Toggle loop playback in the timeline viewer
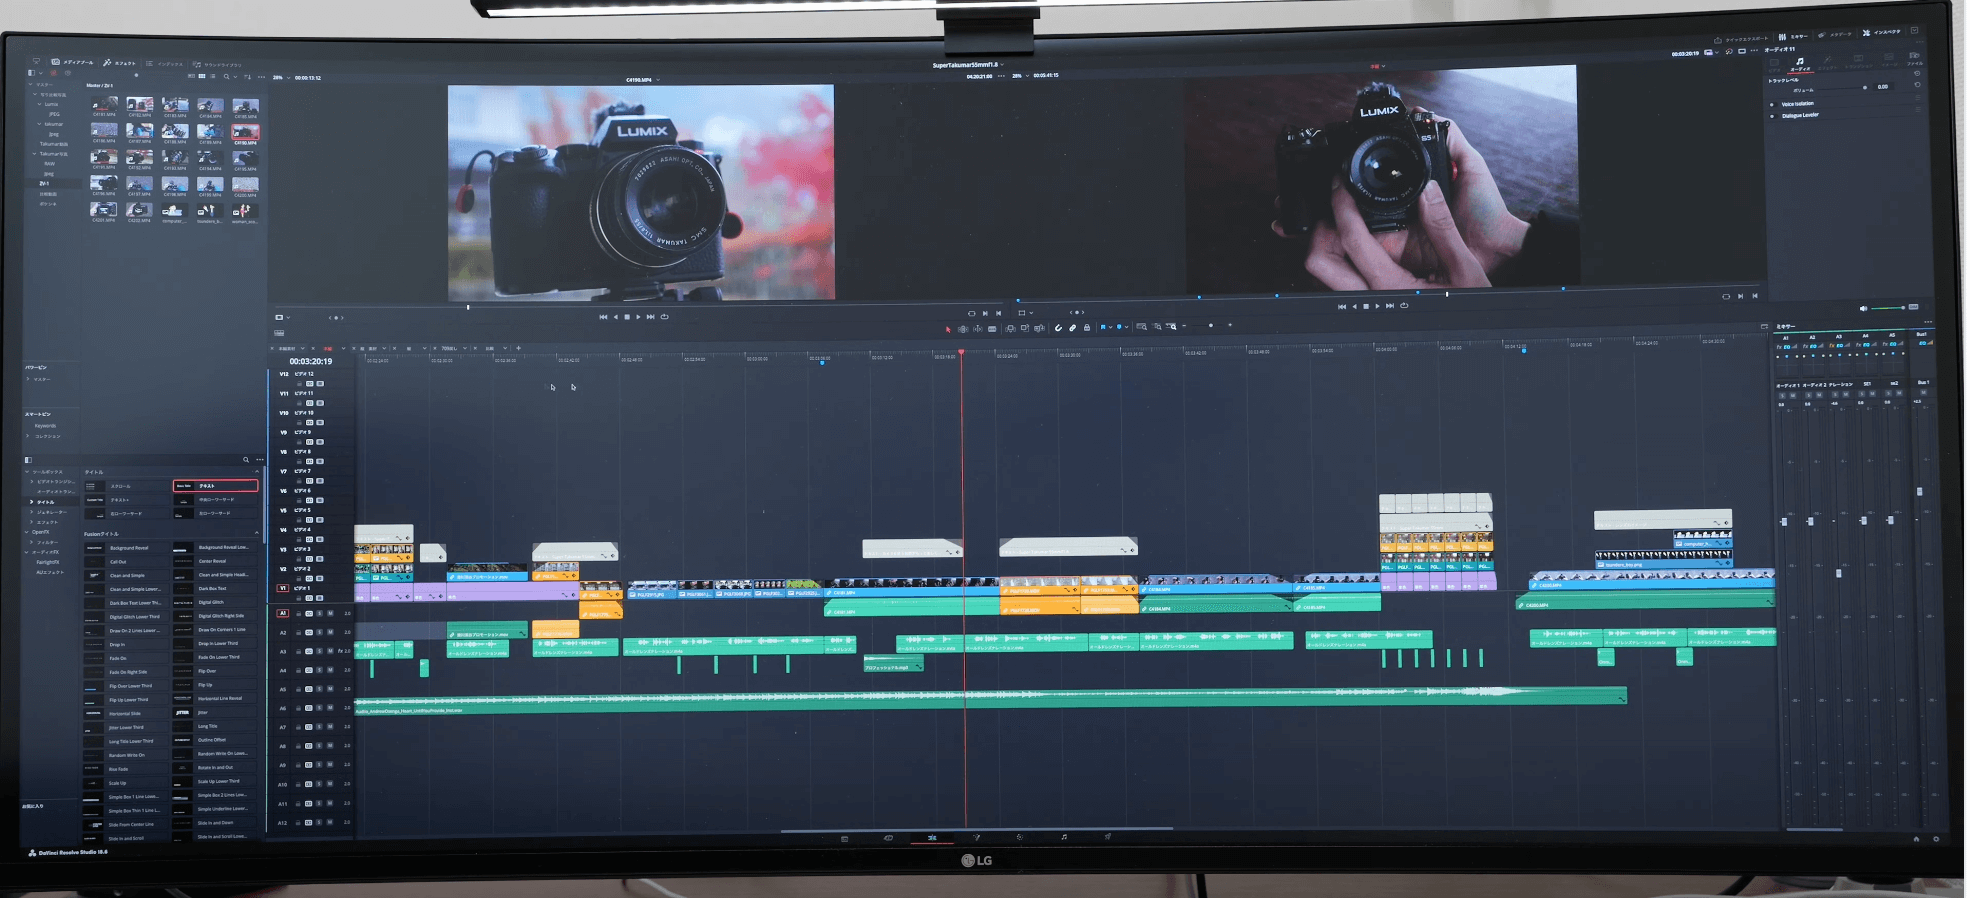 [1404, 306]
